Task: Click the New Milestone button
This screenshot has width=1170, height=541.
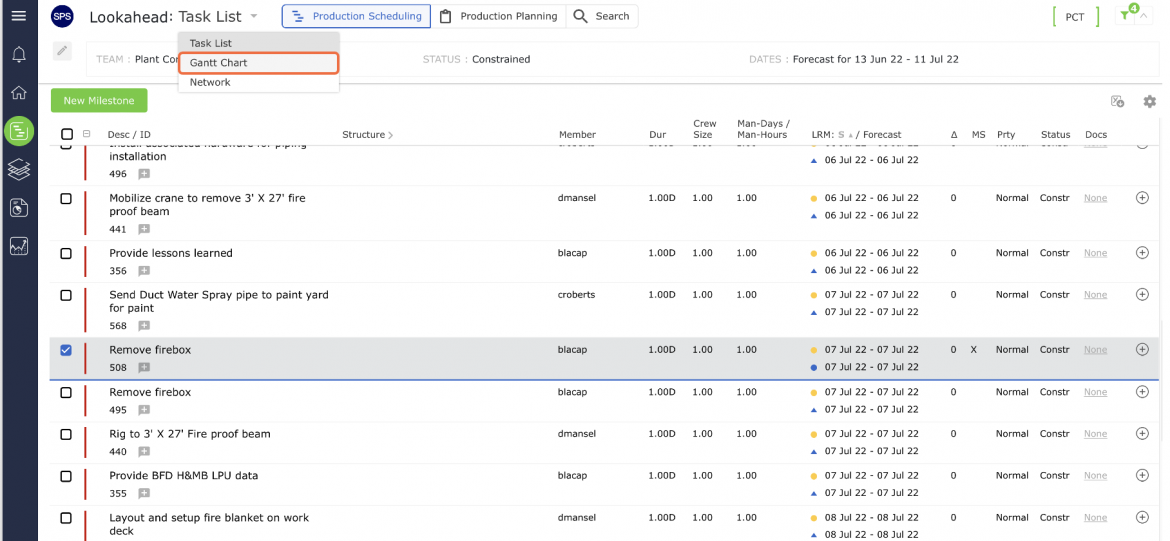Action: [99, 101]
